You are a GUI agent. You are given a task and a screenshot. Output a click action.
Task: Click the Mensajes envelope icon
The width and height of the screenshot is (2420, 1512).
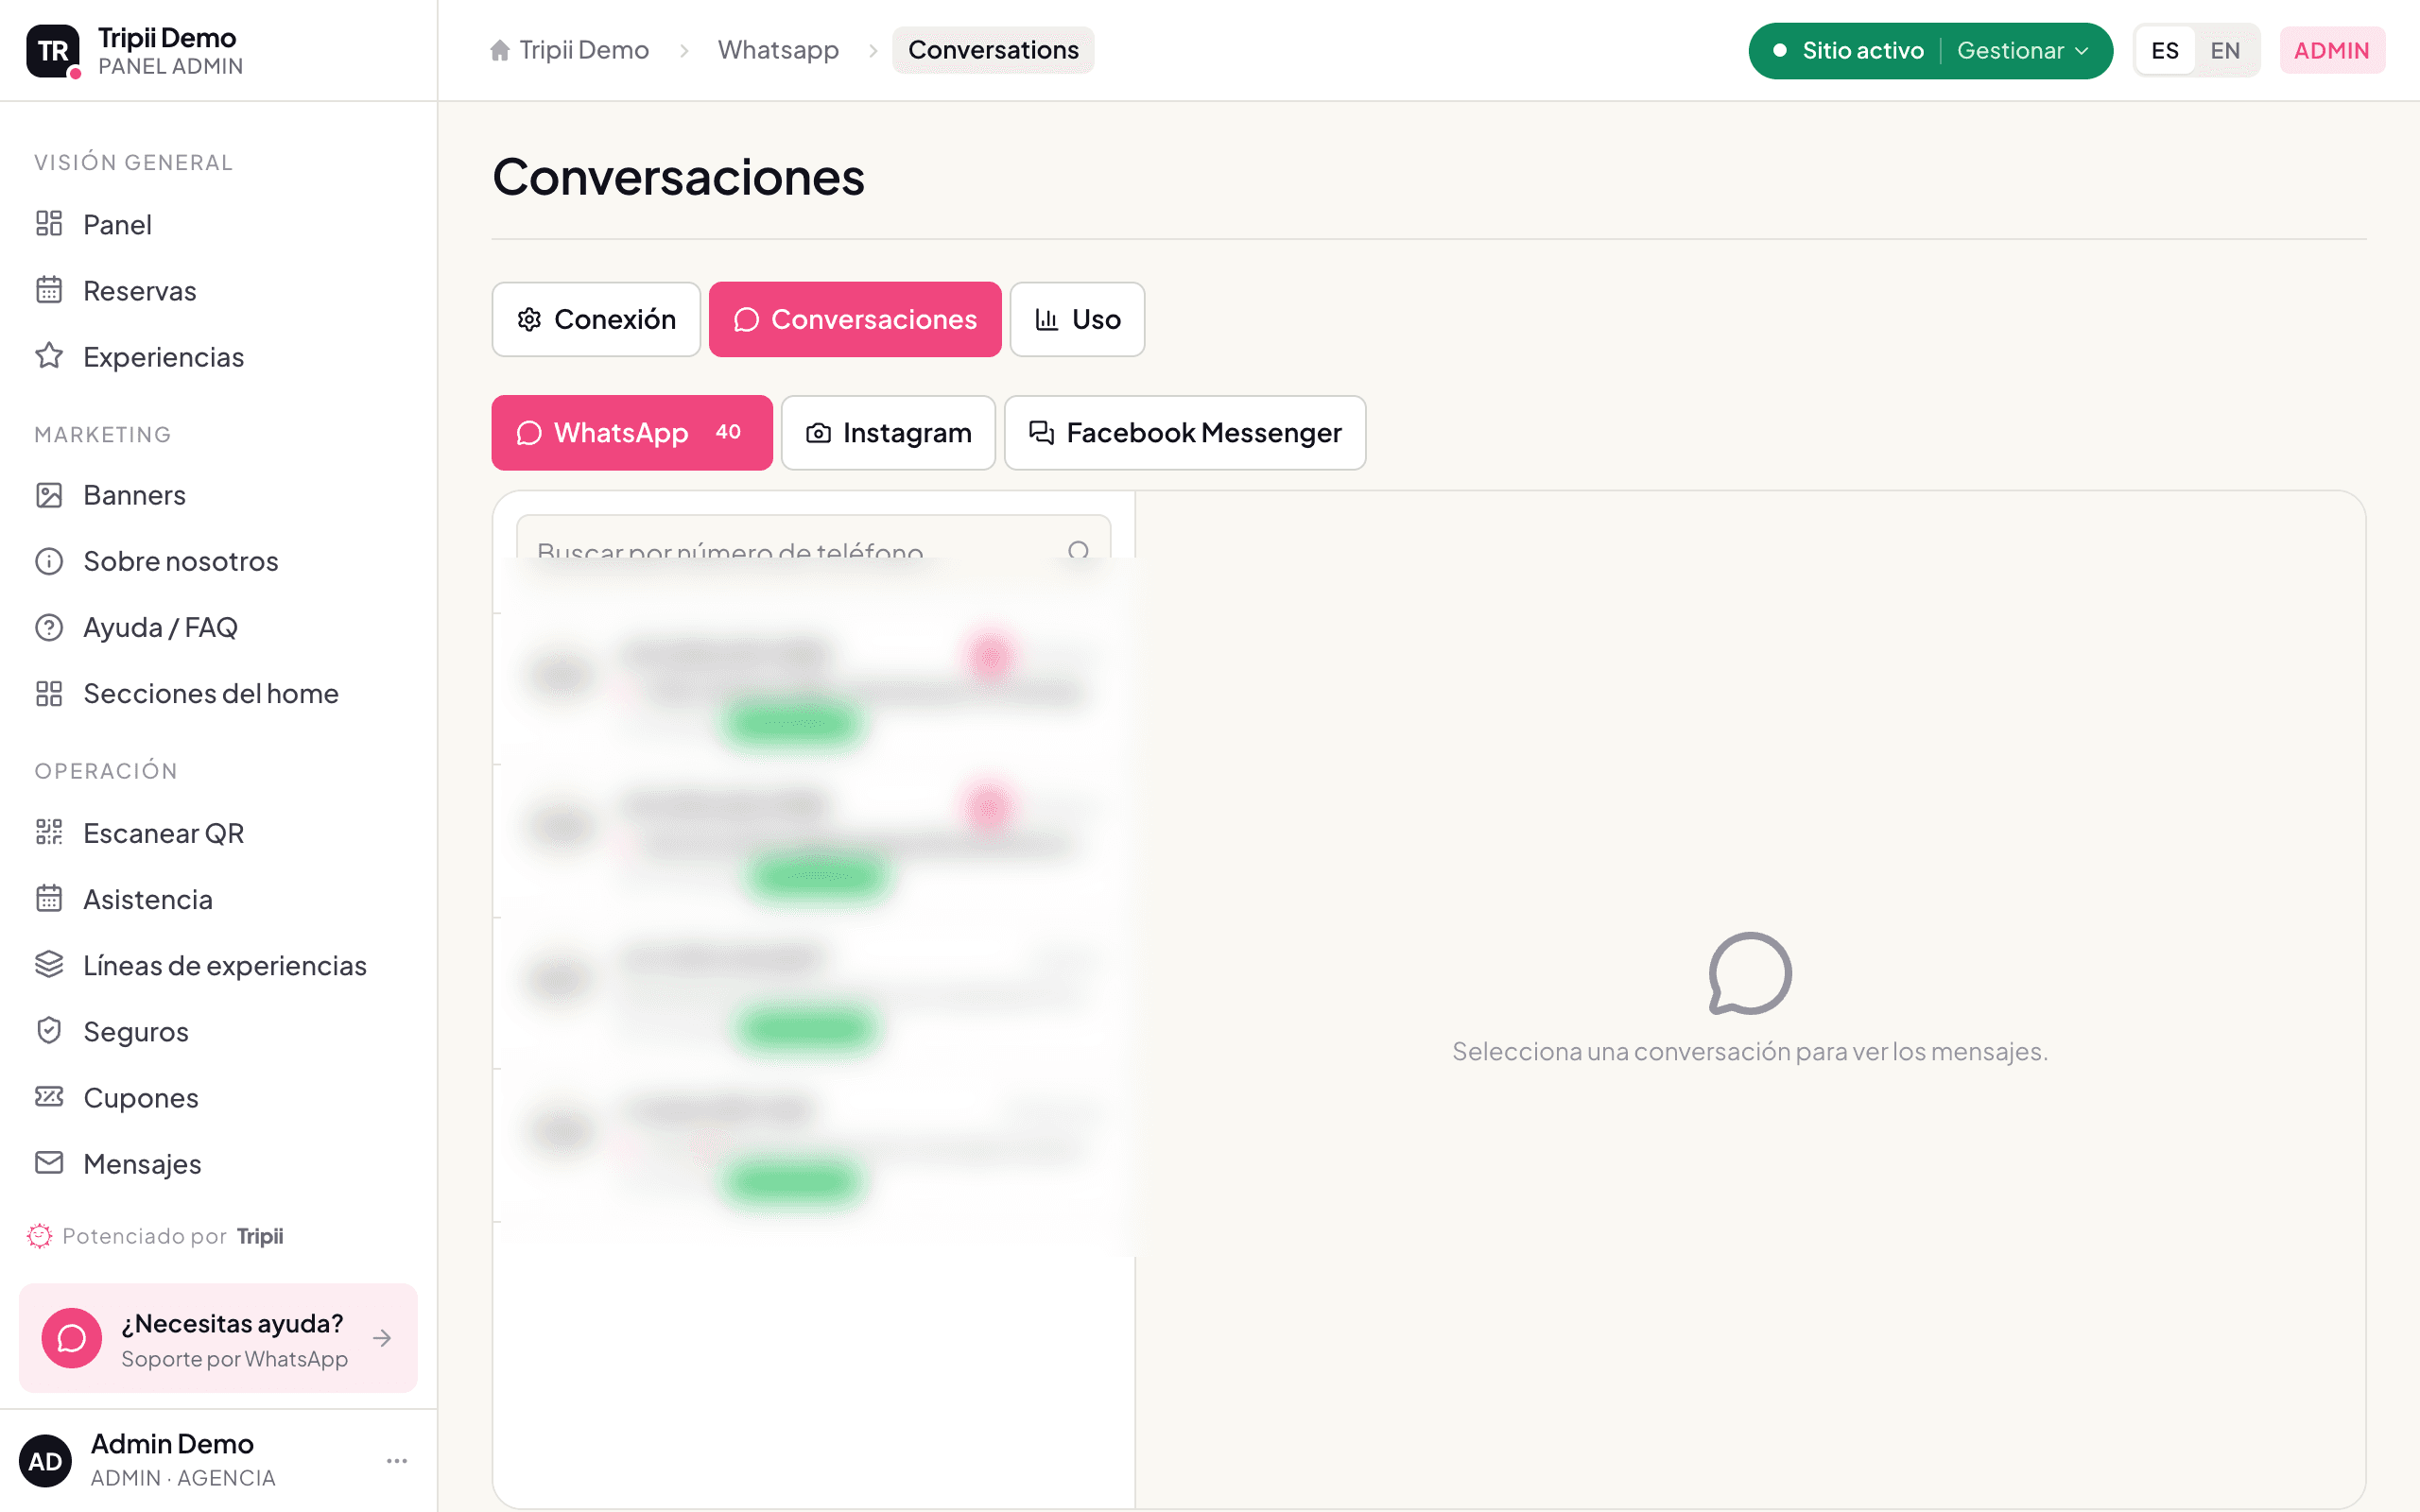pos(49,1163)
